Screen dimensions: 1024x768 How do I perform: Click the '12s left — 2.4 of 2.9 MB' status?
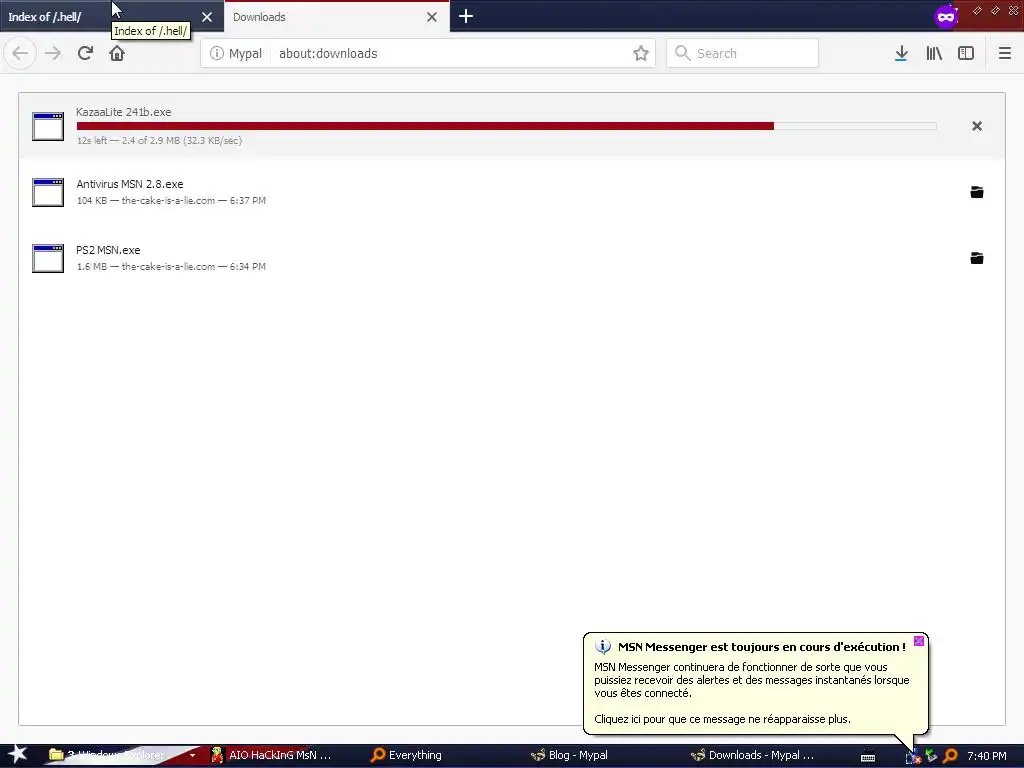click(x=159, y=140)
